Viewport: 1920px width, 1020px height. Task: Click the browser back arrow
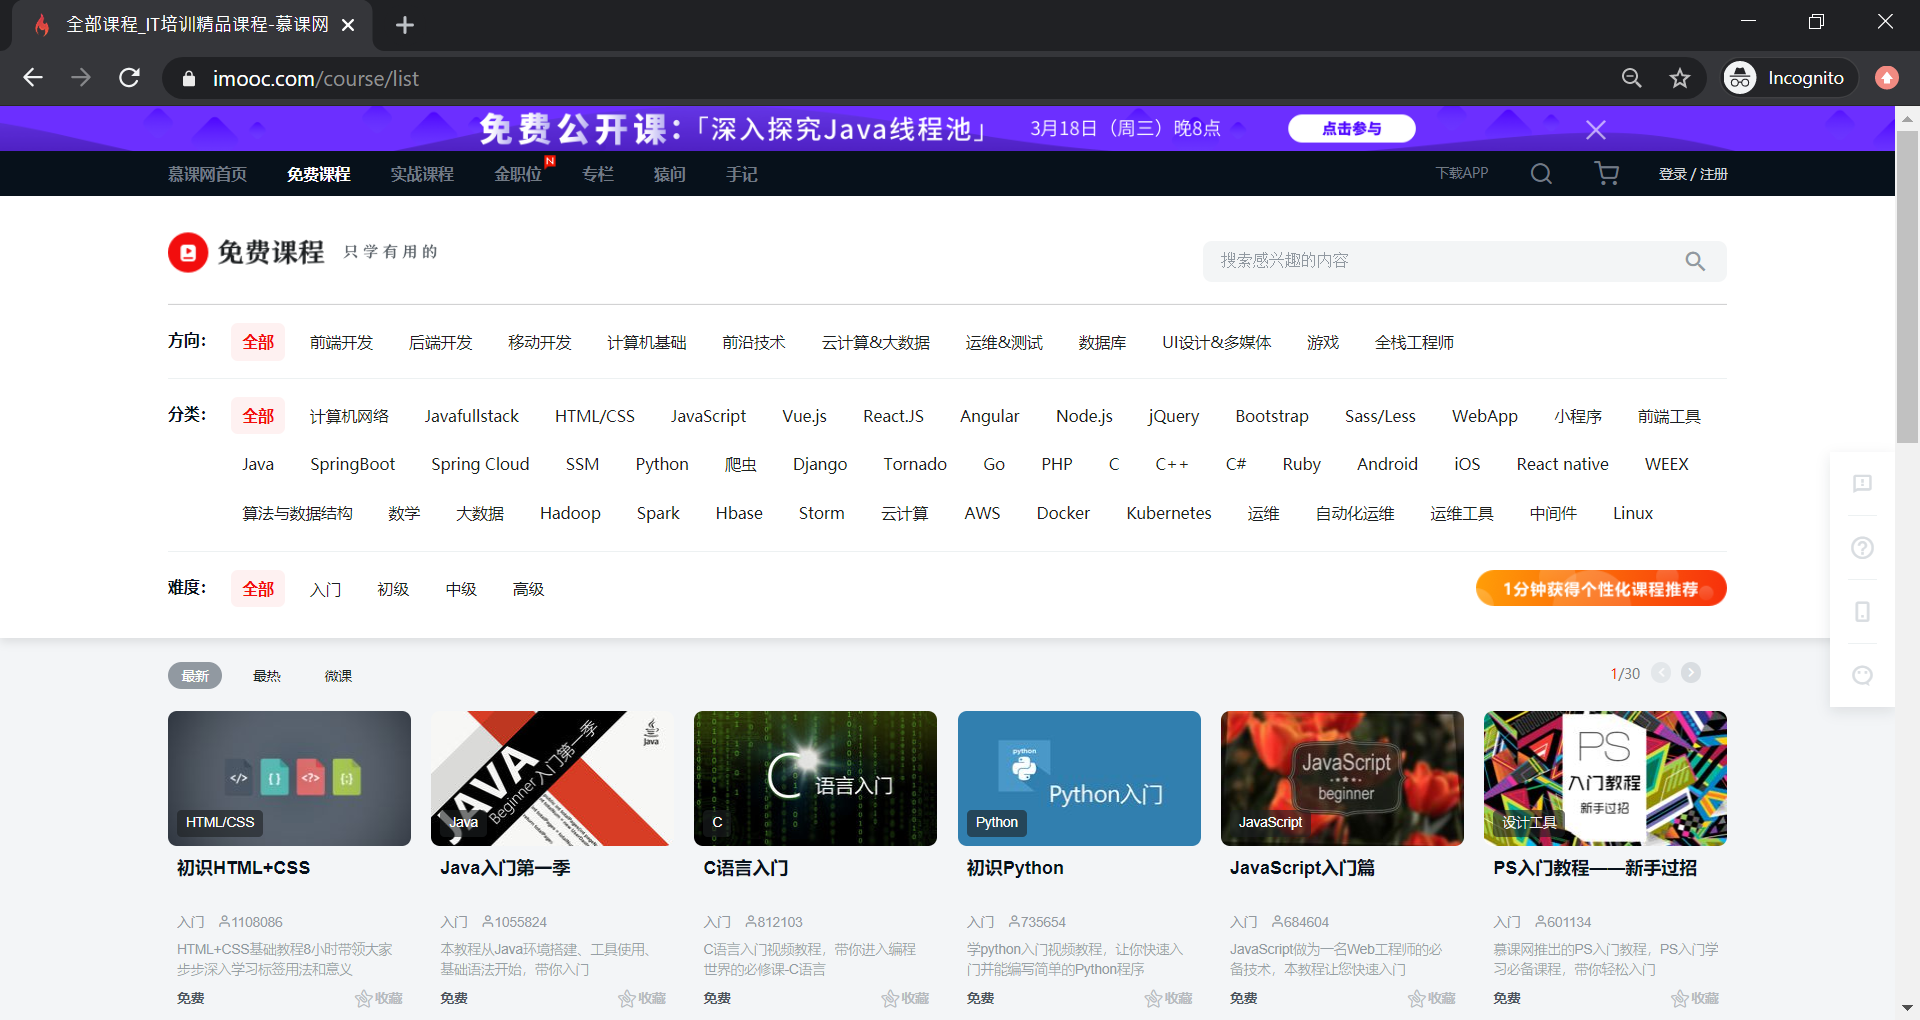point(33,78)
